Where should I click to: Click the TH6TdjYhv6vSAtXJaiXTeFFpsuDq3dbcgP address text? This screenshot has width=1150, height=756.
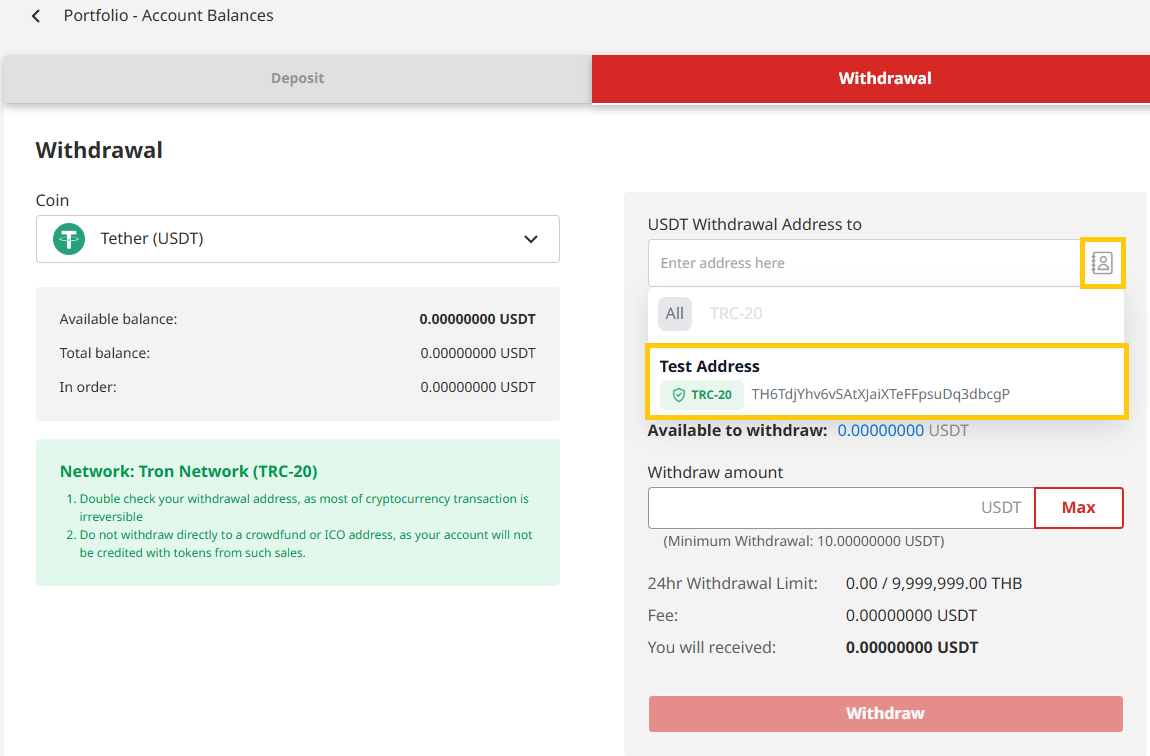[880, 394]
